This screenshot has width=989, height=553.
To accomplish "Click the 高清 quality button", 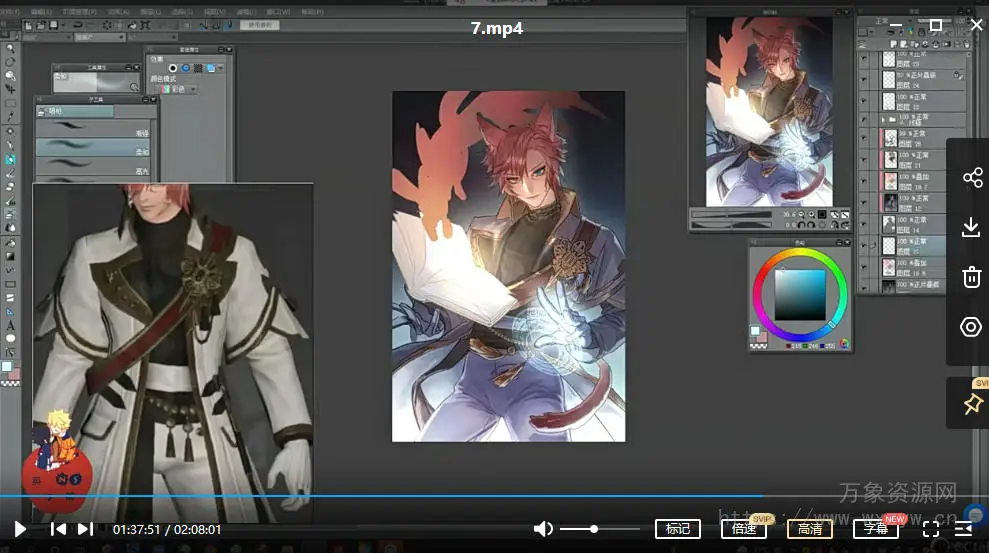I will click(810, 529).
